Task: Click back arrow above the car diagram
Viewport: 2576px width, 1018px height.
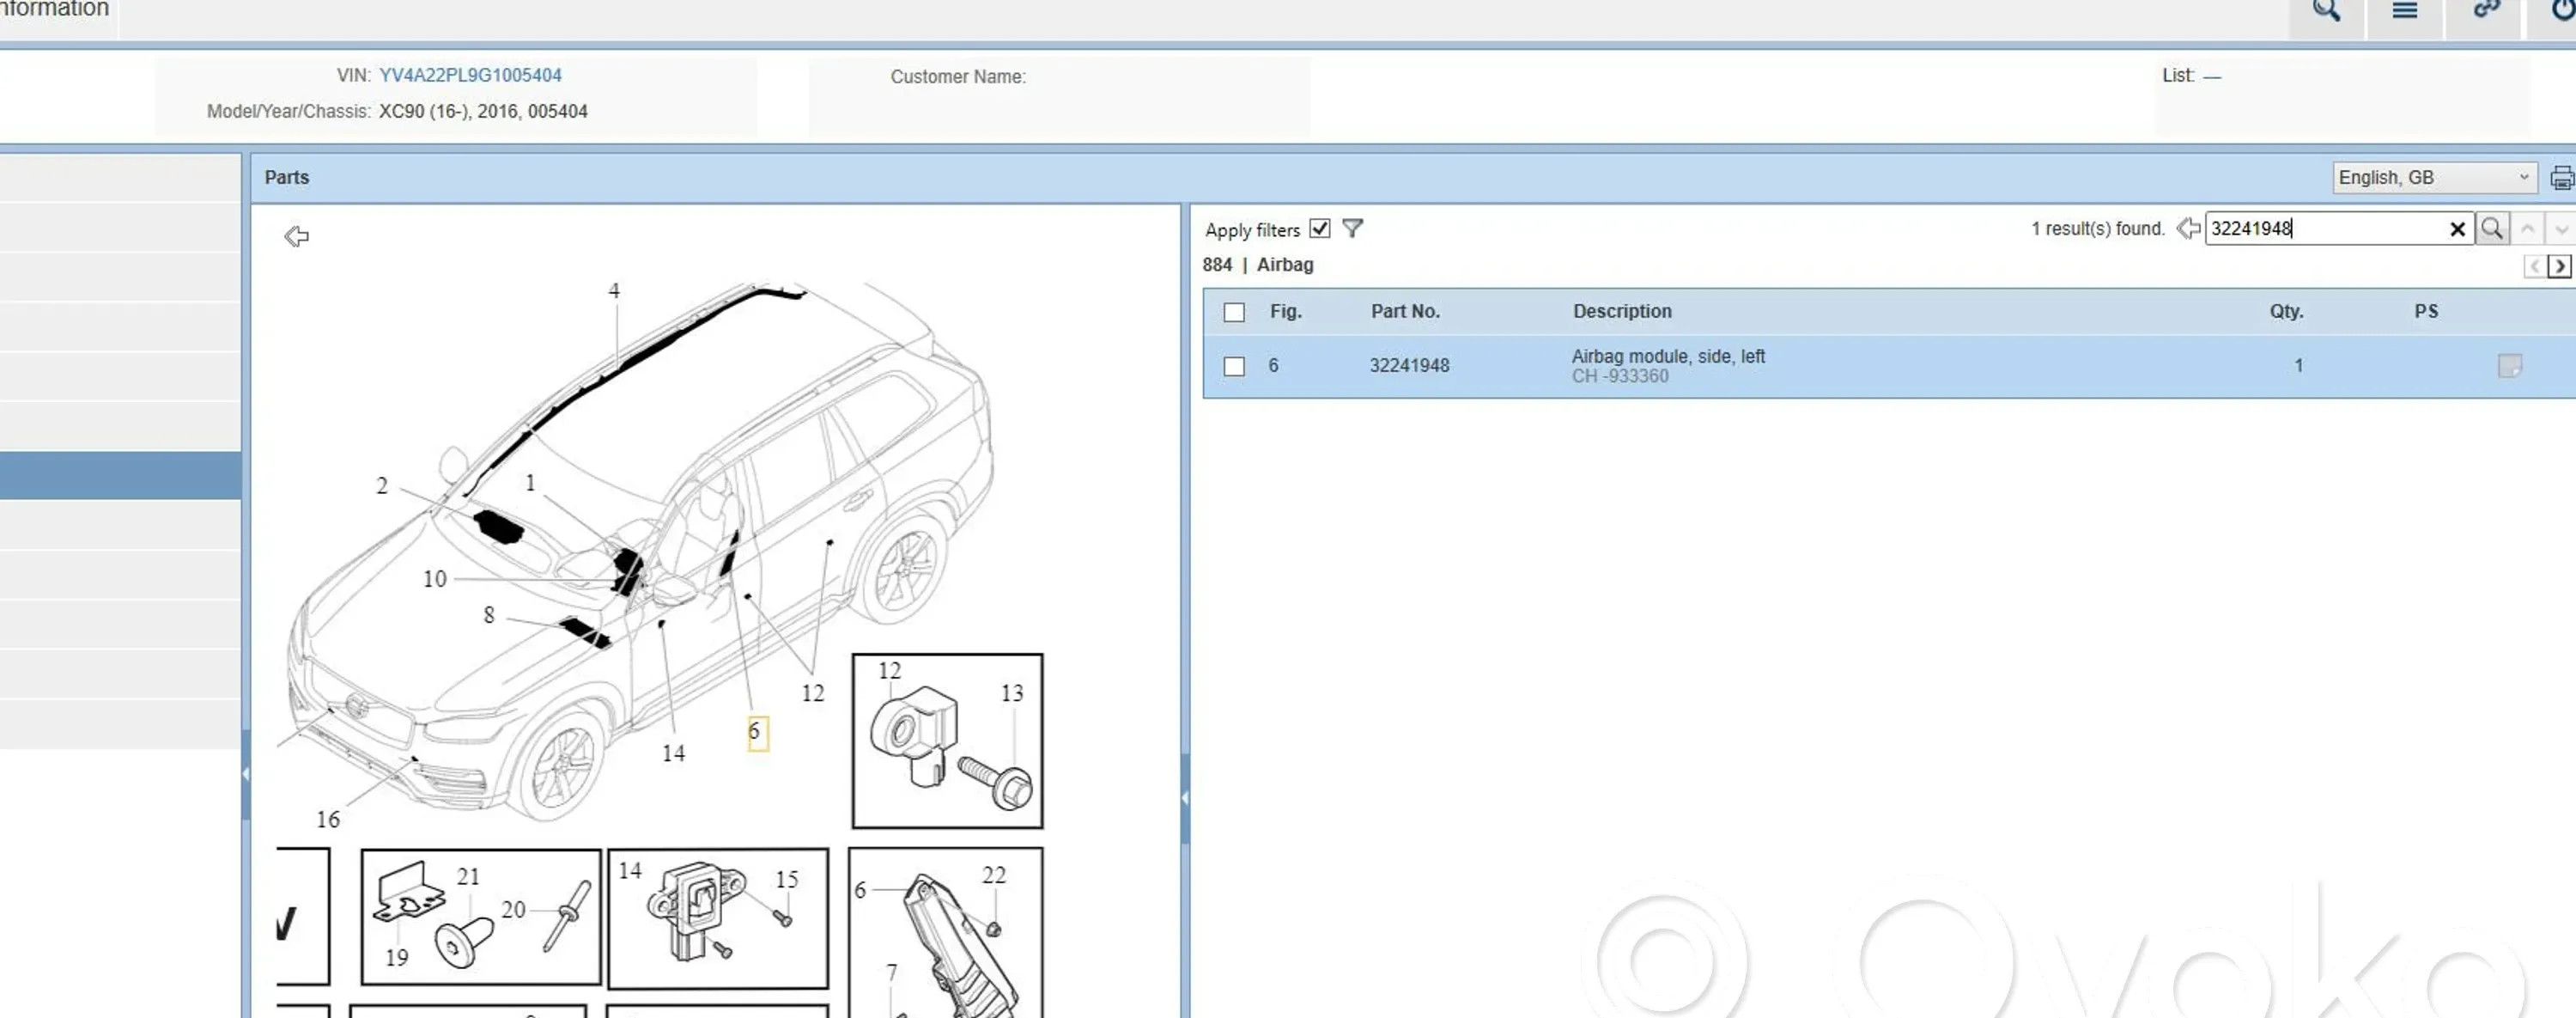Action: point(296,236)
